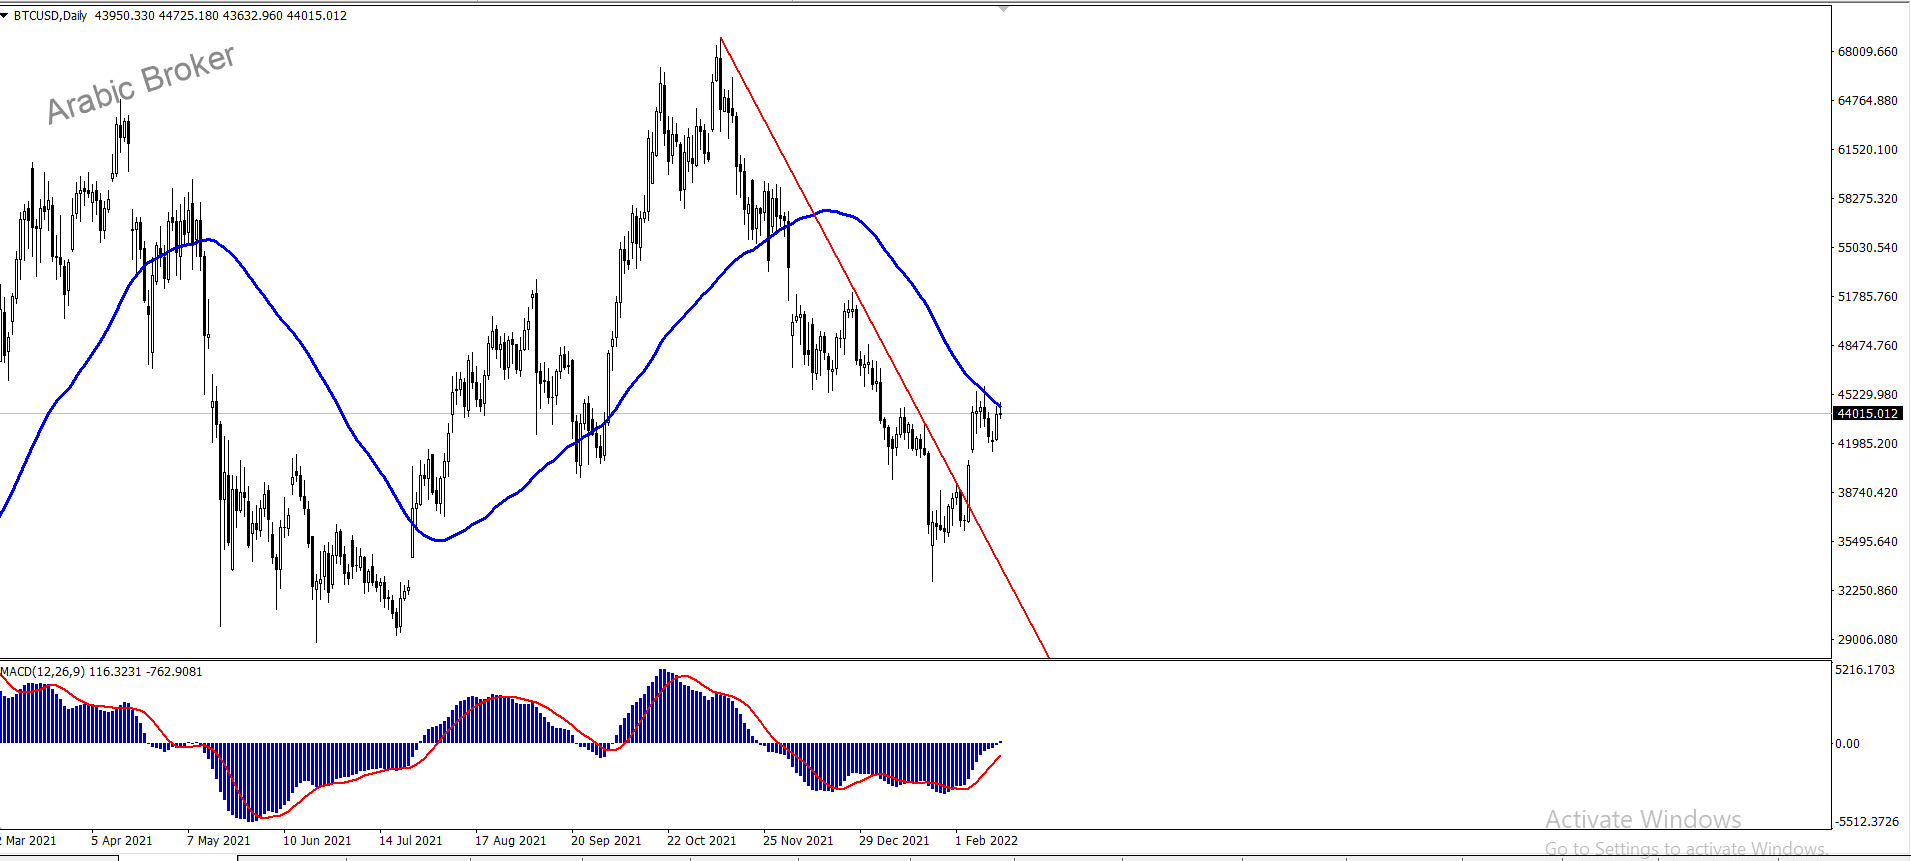Click the latest candlestick near 44015
This screenshot has height=861, width=1911.
[x=999, y=420]
